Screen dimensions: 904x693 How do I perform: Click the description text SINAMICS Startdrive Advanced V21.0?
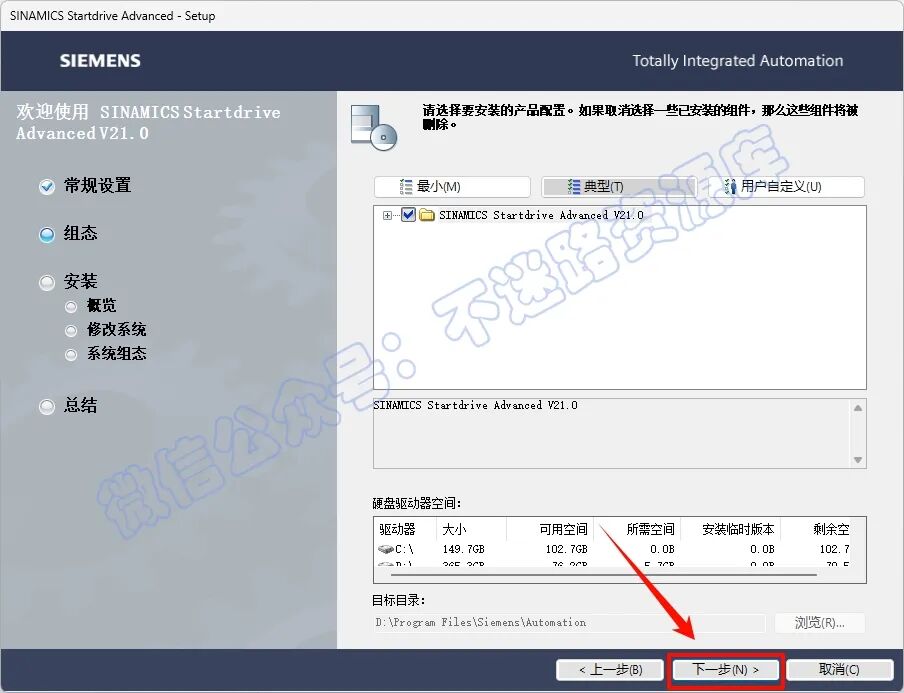click(475, 405)
